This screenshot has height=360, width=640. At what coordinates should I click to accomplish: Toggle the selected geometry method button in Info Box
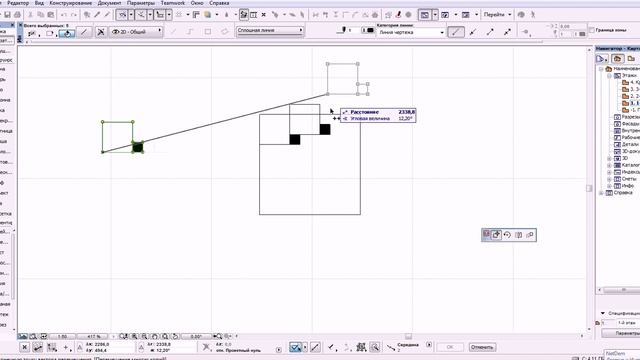[67, 33]
